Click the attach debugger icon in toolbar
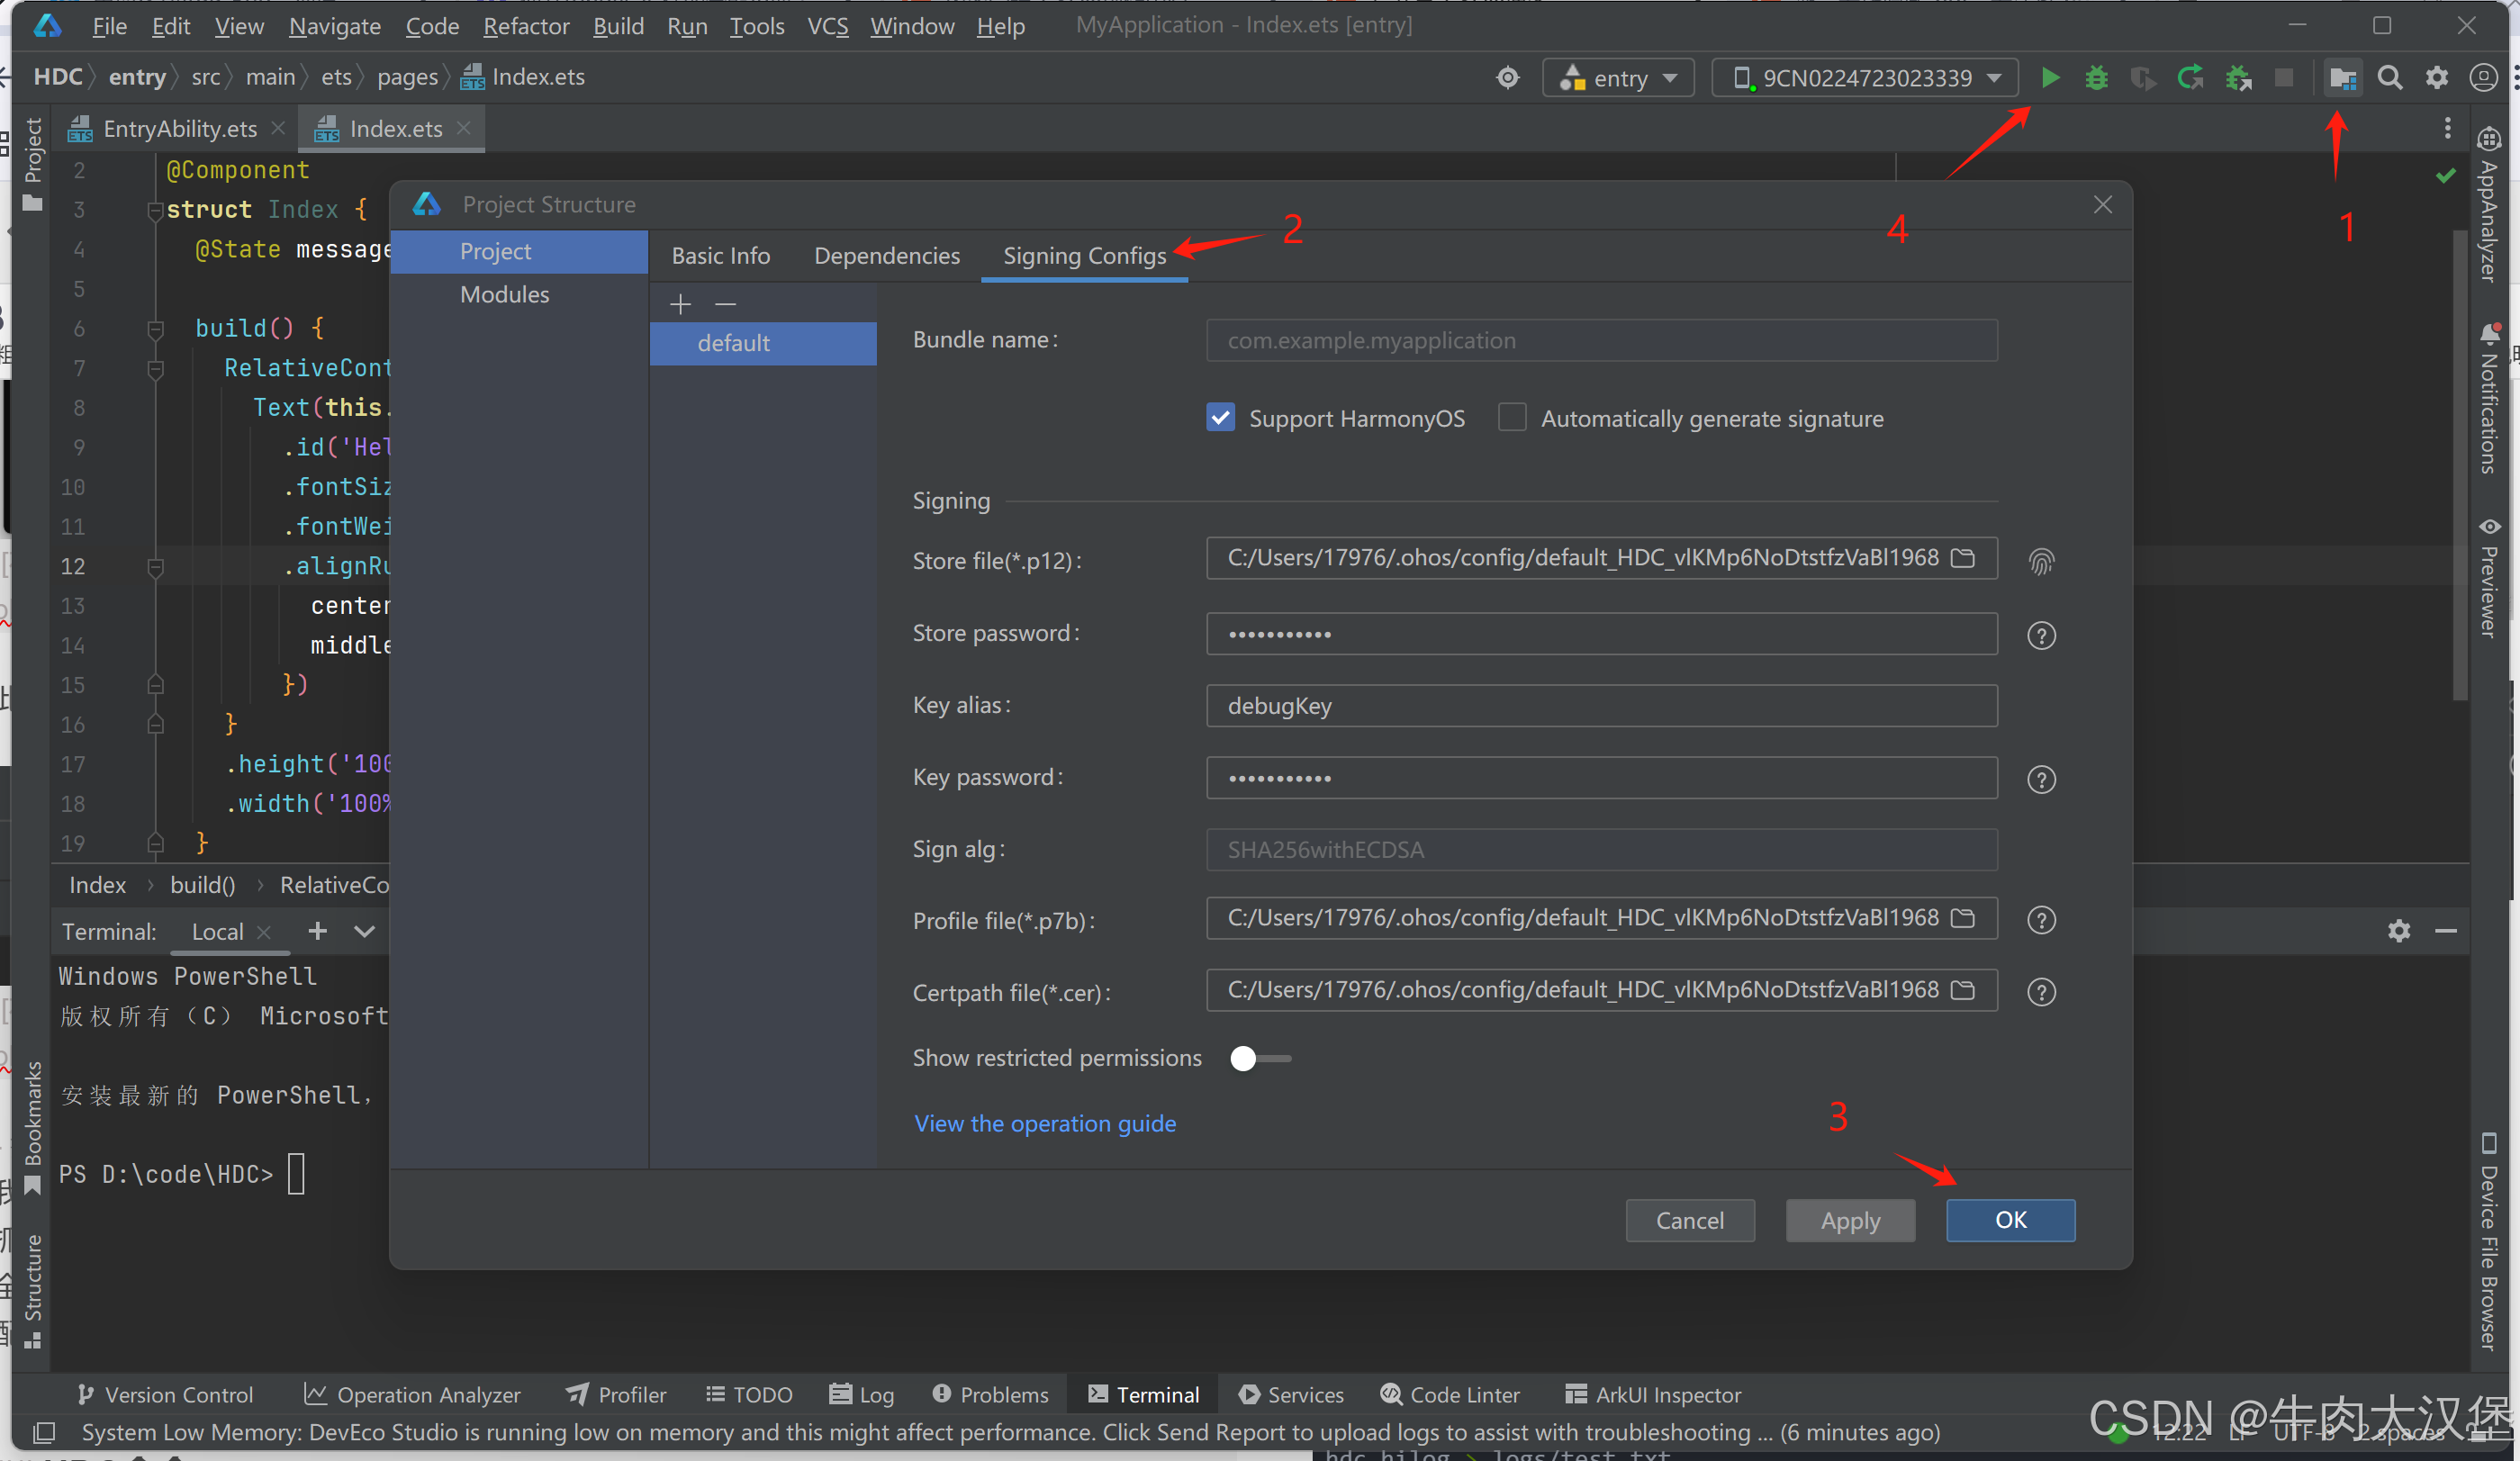 coord(2237,77)
